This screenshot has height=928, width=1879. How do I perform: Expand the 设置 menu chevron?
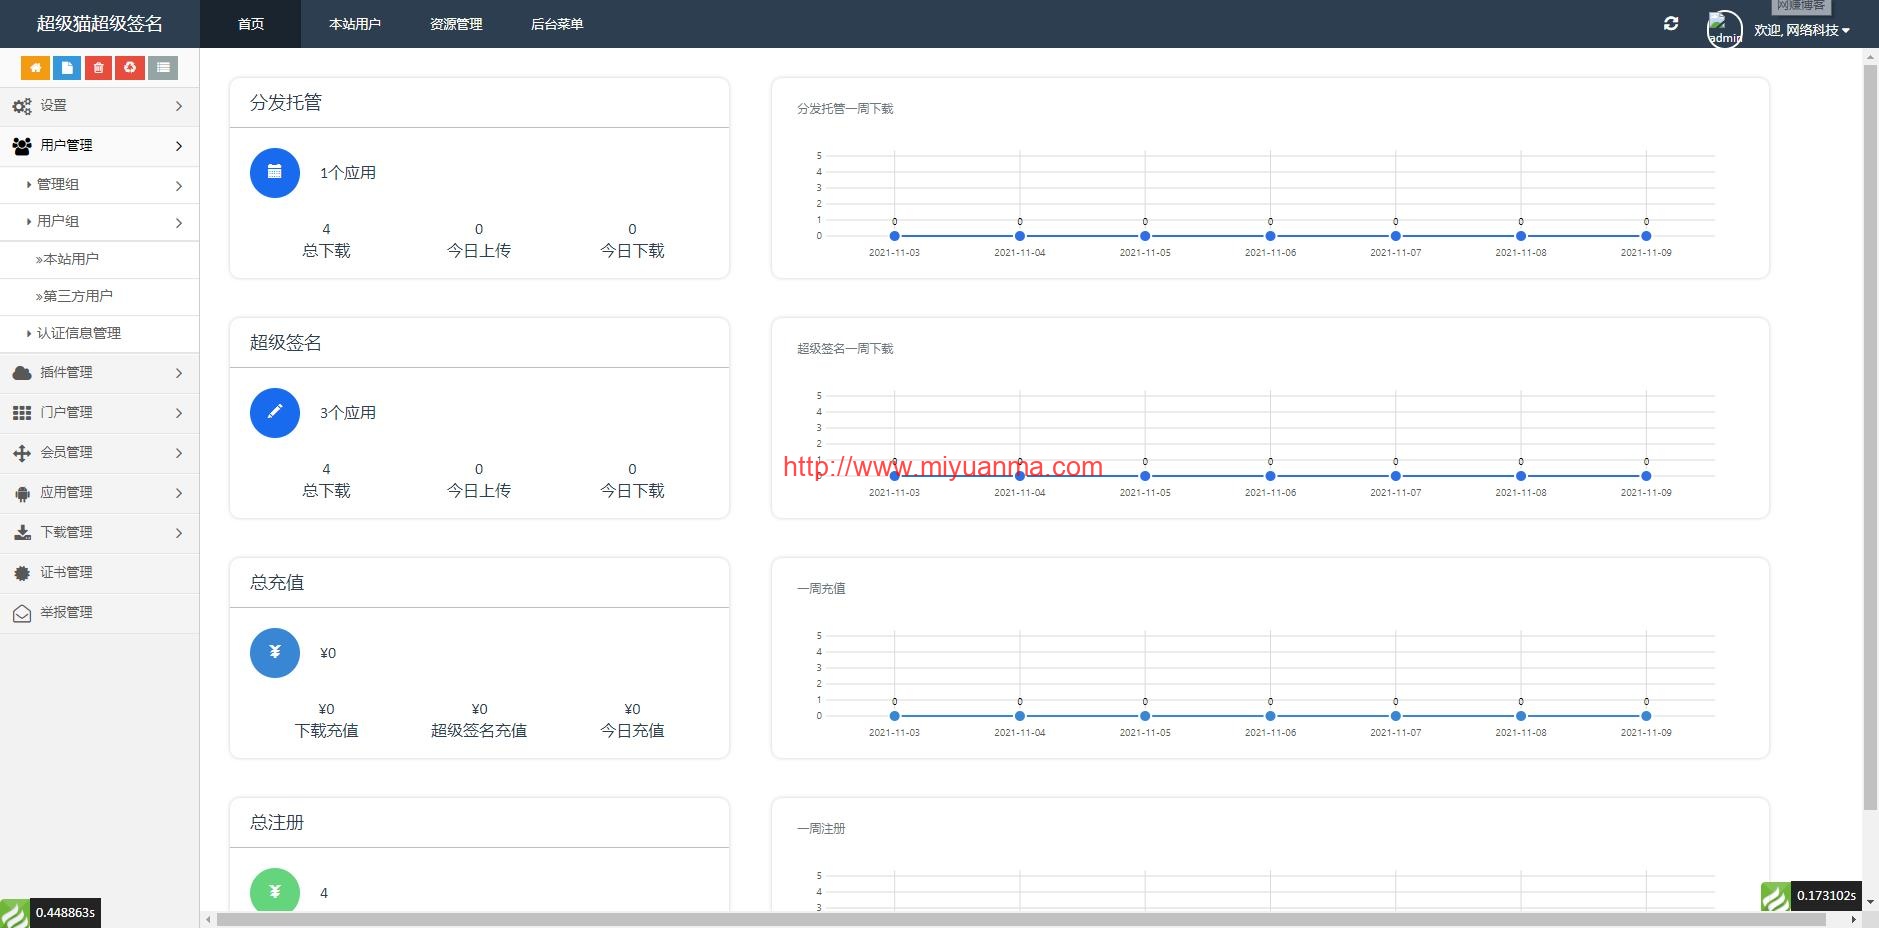click(x=179, y=106)
